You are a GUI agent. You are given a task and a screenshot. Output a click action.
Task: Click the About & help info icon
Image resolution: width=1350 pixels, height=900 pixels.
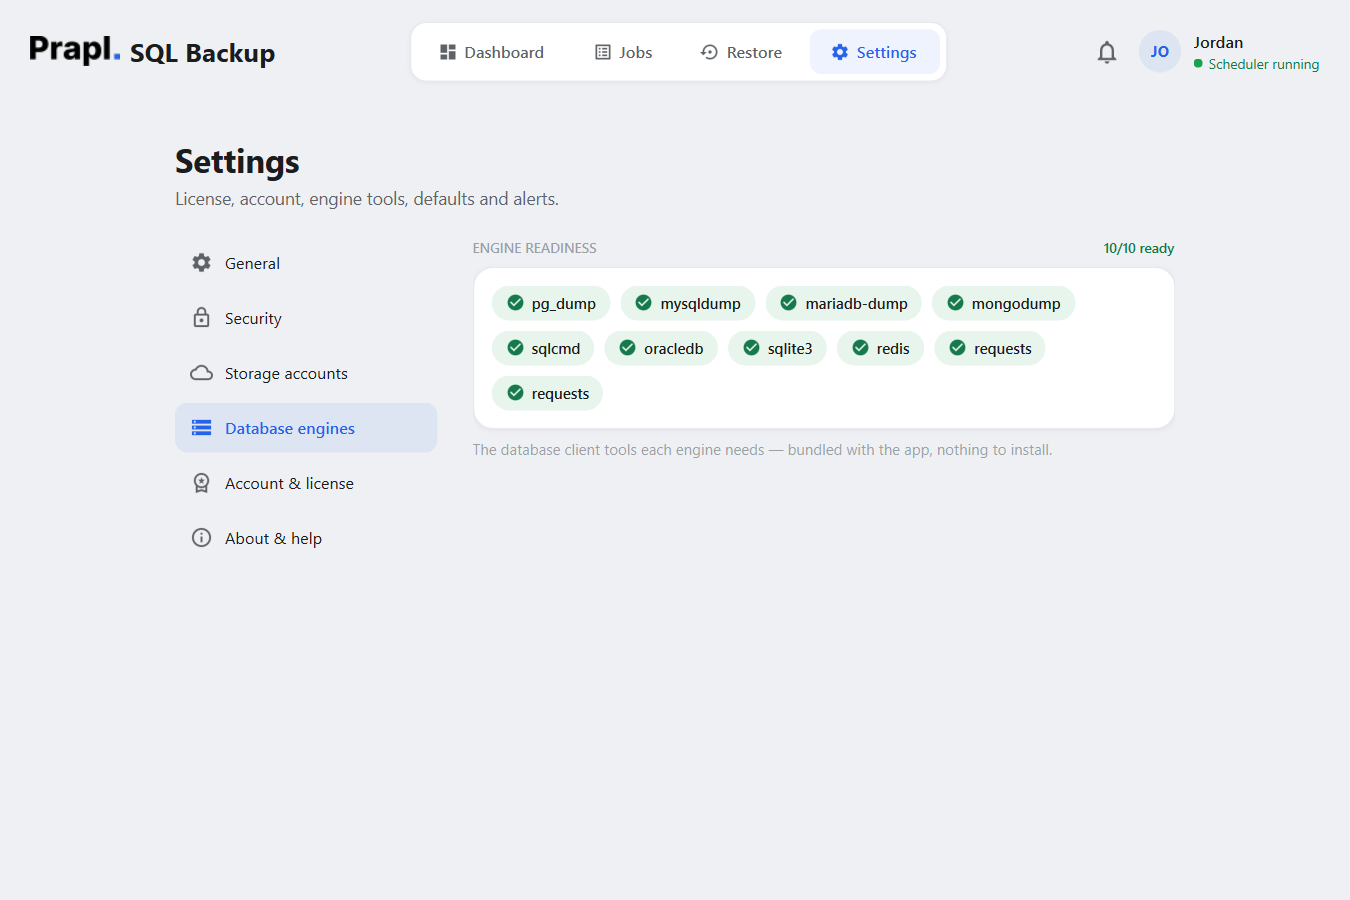[201, 538]
